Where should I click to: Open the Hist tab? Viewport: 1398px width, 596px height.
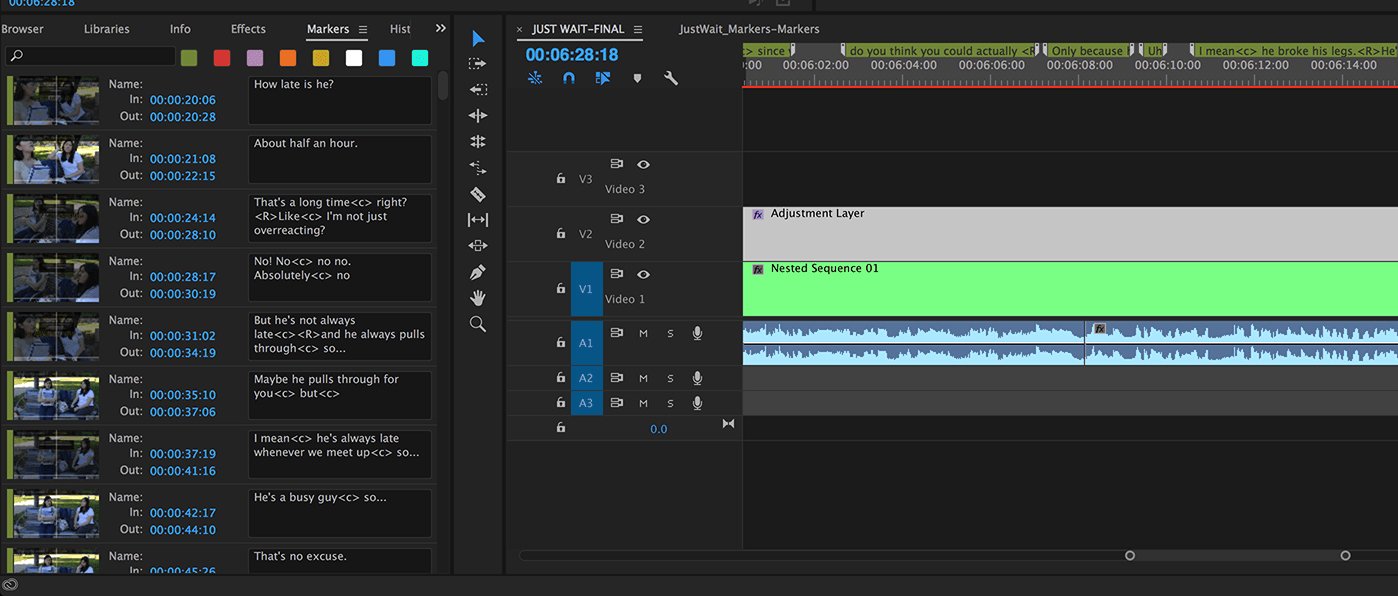click(x=400, y=29)
